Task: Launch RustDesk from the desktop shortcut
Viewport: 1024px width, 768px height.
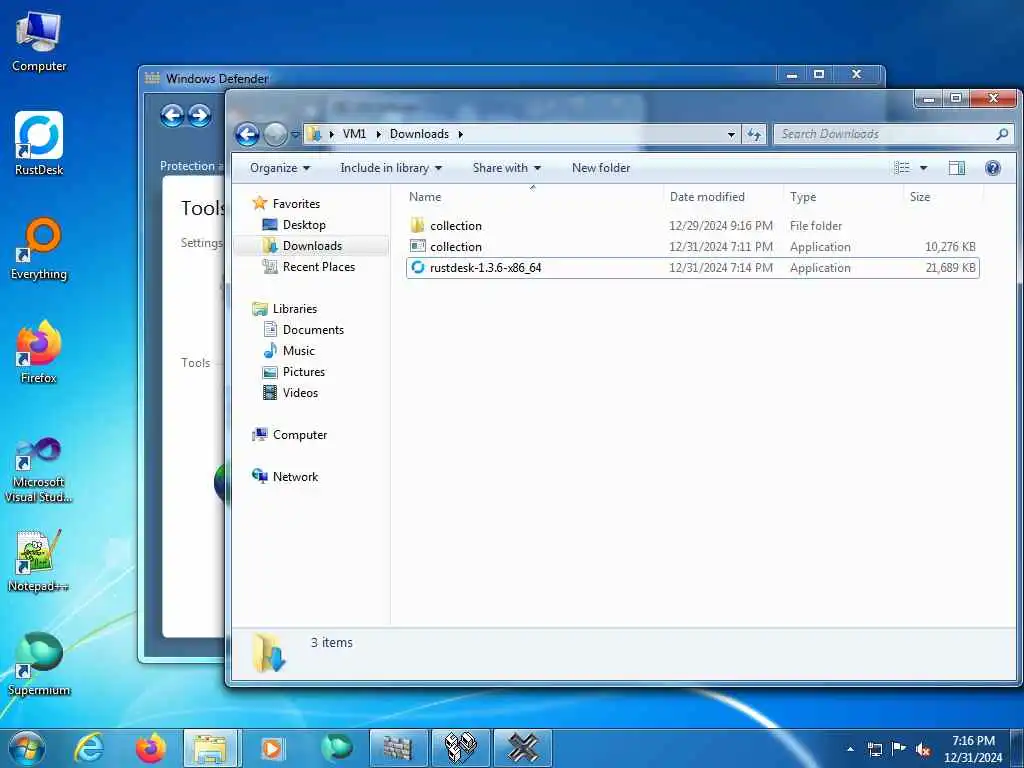Action: (x=39, y=143)
